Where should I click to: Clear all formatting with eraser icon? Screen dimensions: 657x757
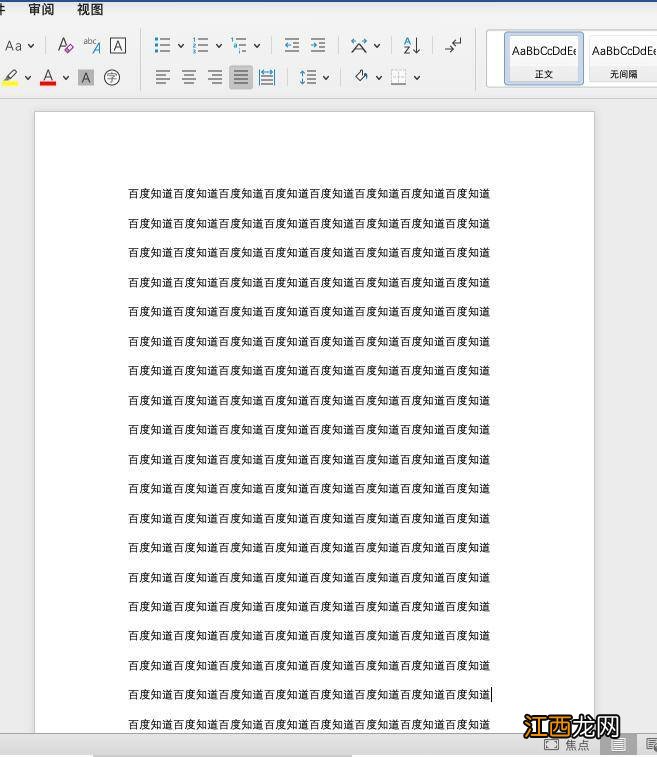point(65,45)
